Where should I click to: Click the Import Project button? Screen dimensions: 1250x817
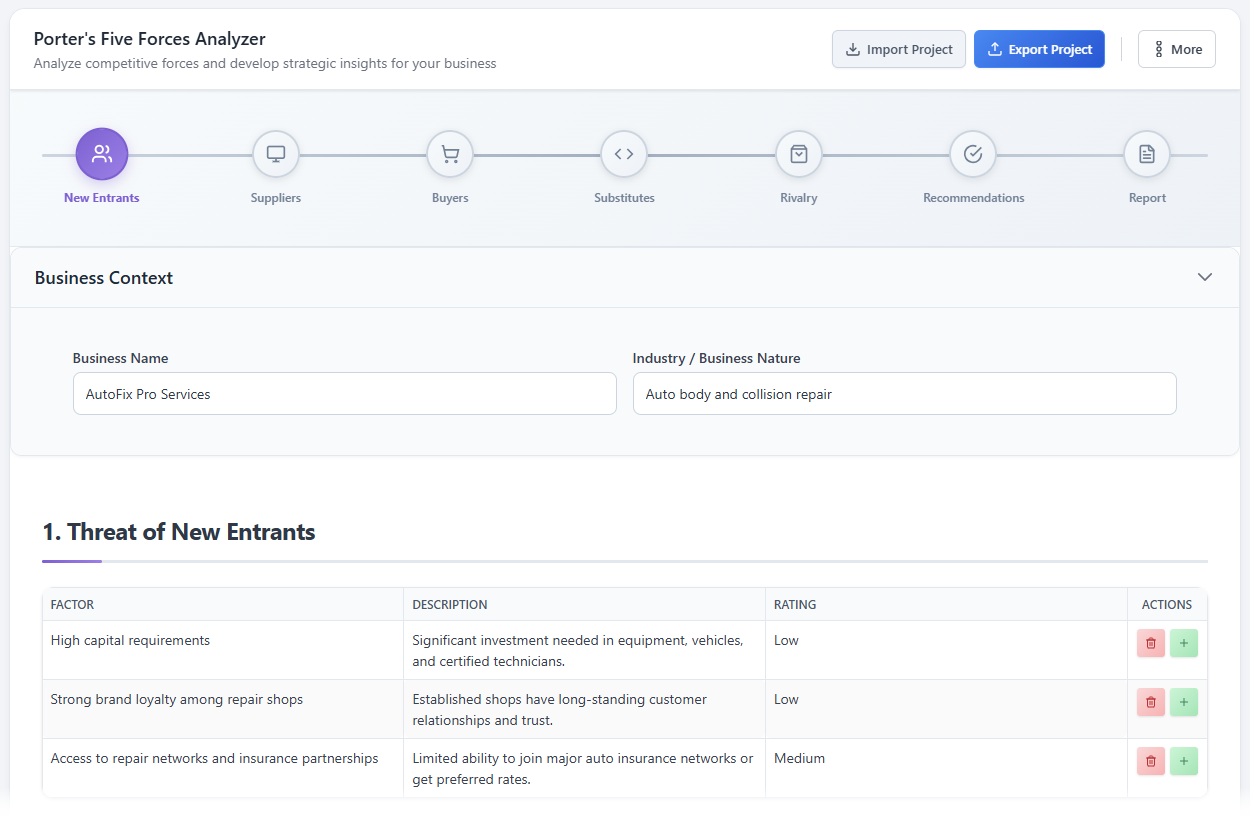(x=899, y=49)
